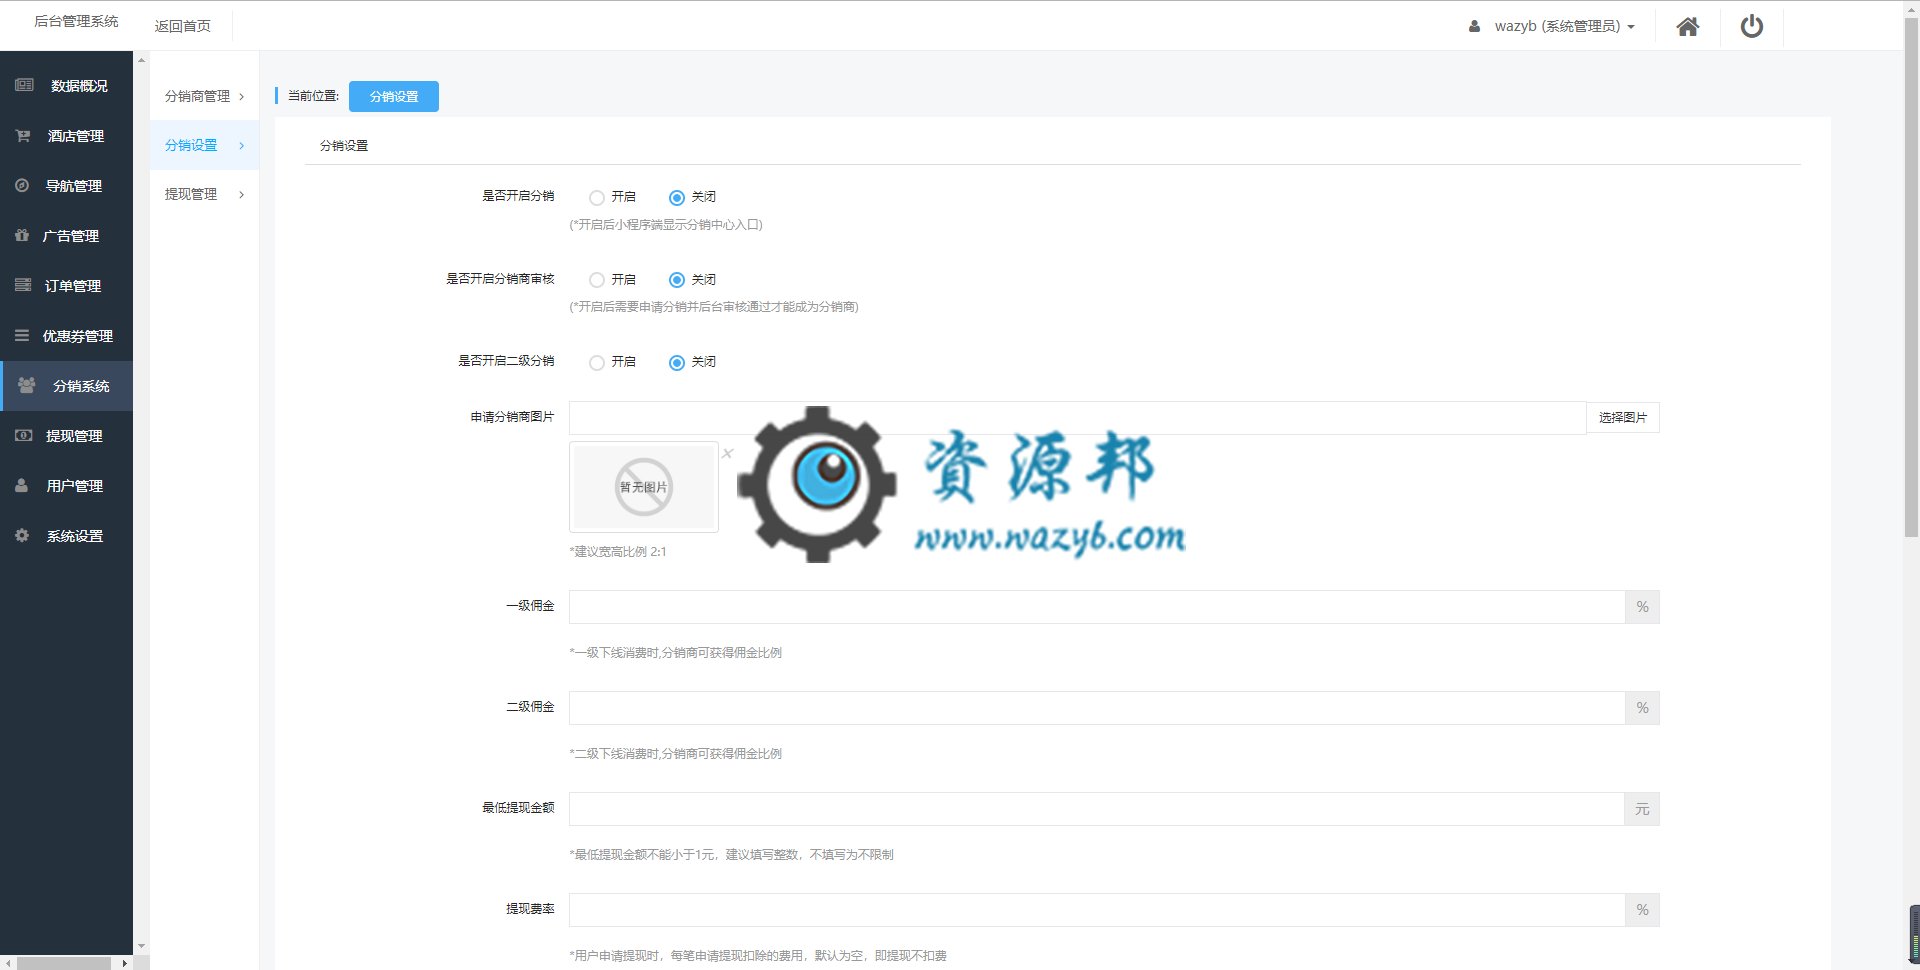Click the 返回首页 link
1920x970 pixels.
click(182, 26)
